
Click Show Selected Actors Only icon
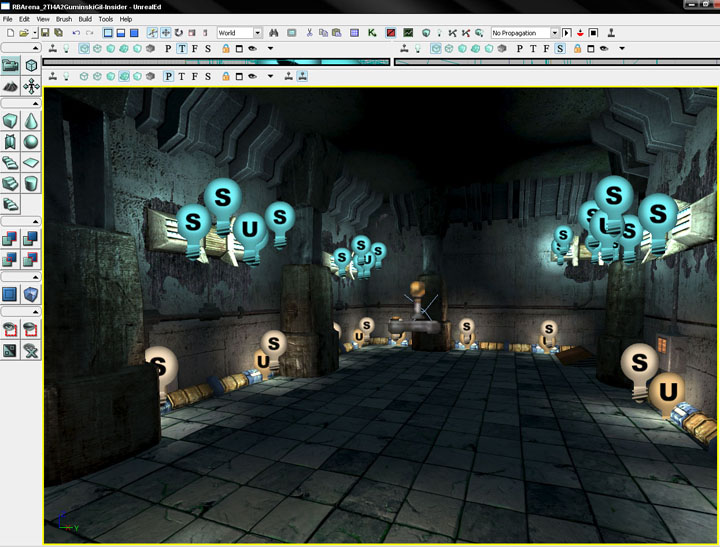click(x=10, y=329)
